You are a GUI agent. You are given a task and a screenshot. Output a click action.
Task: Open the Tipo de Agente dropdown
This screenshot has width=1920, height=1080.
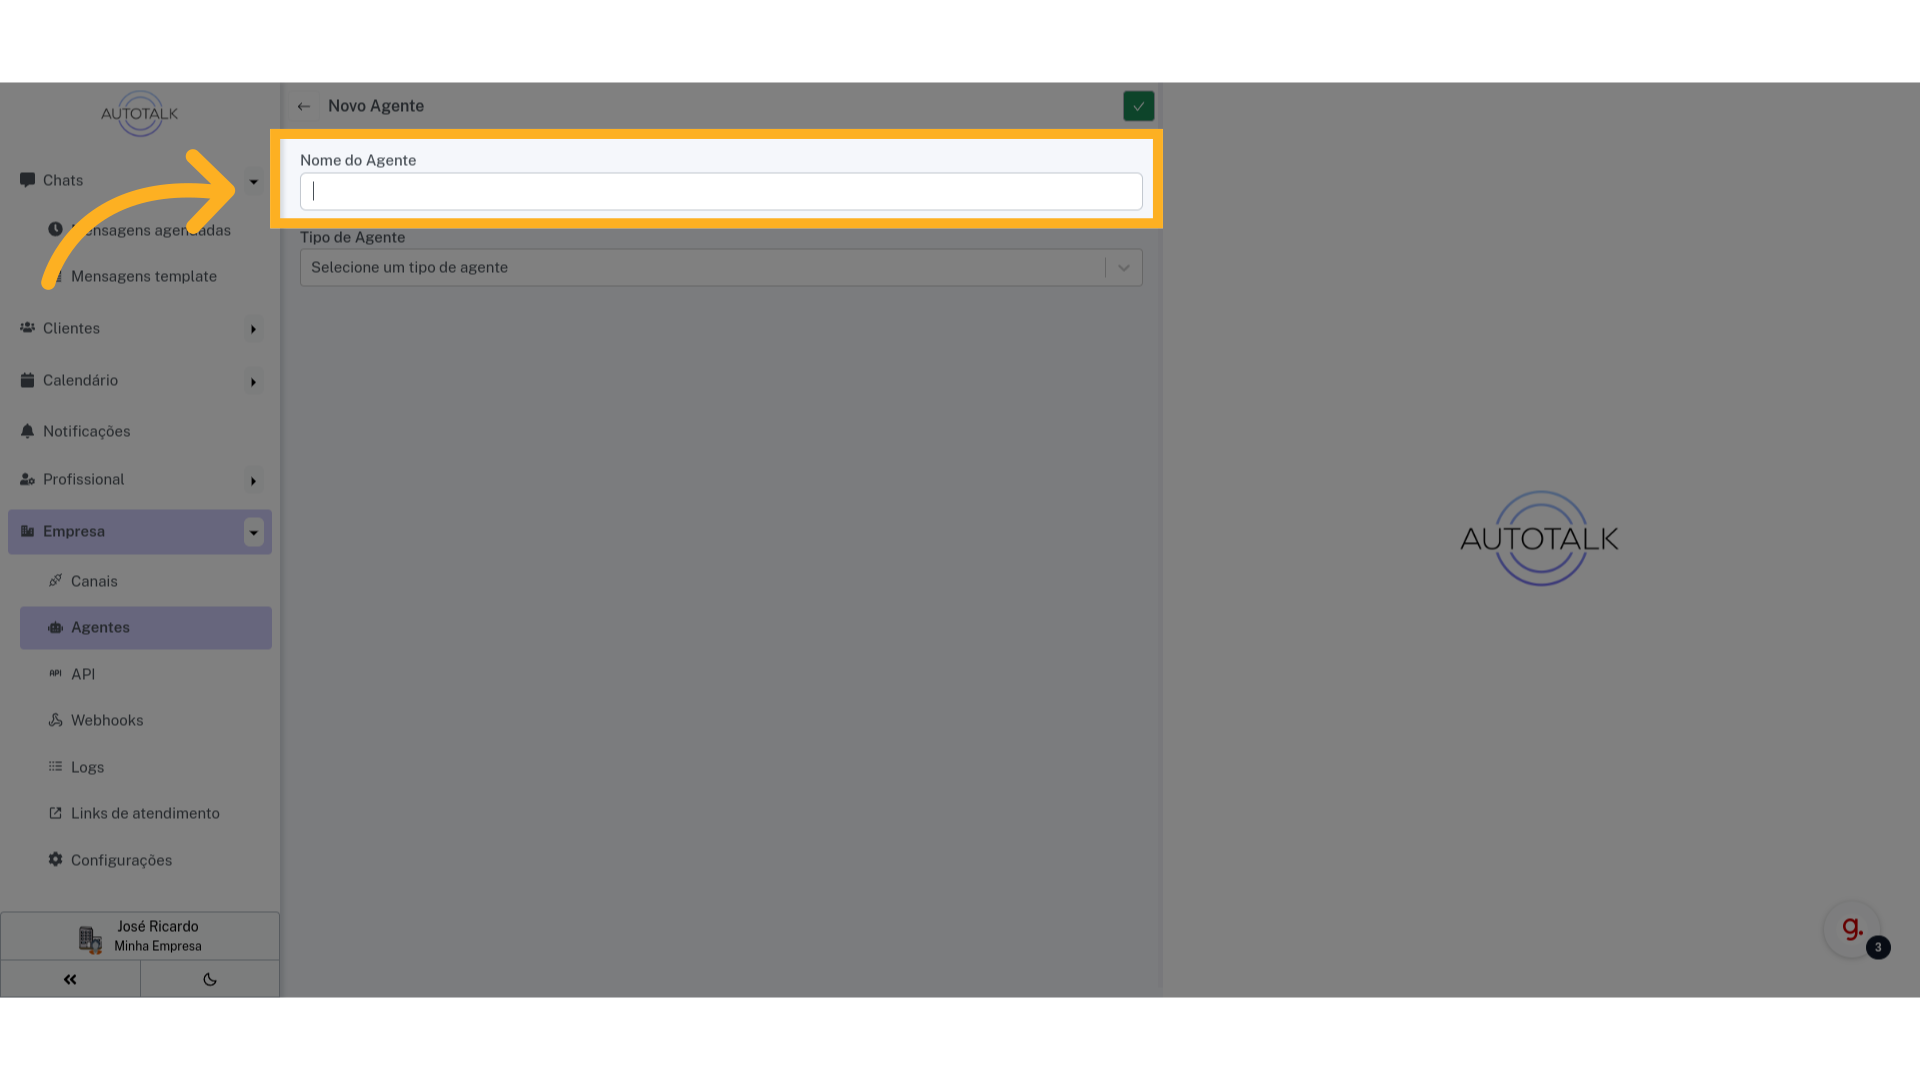pos(721,267)
